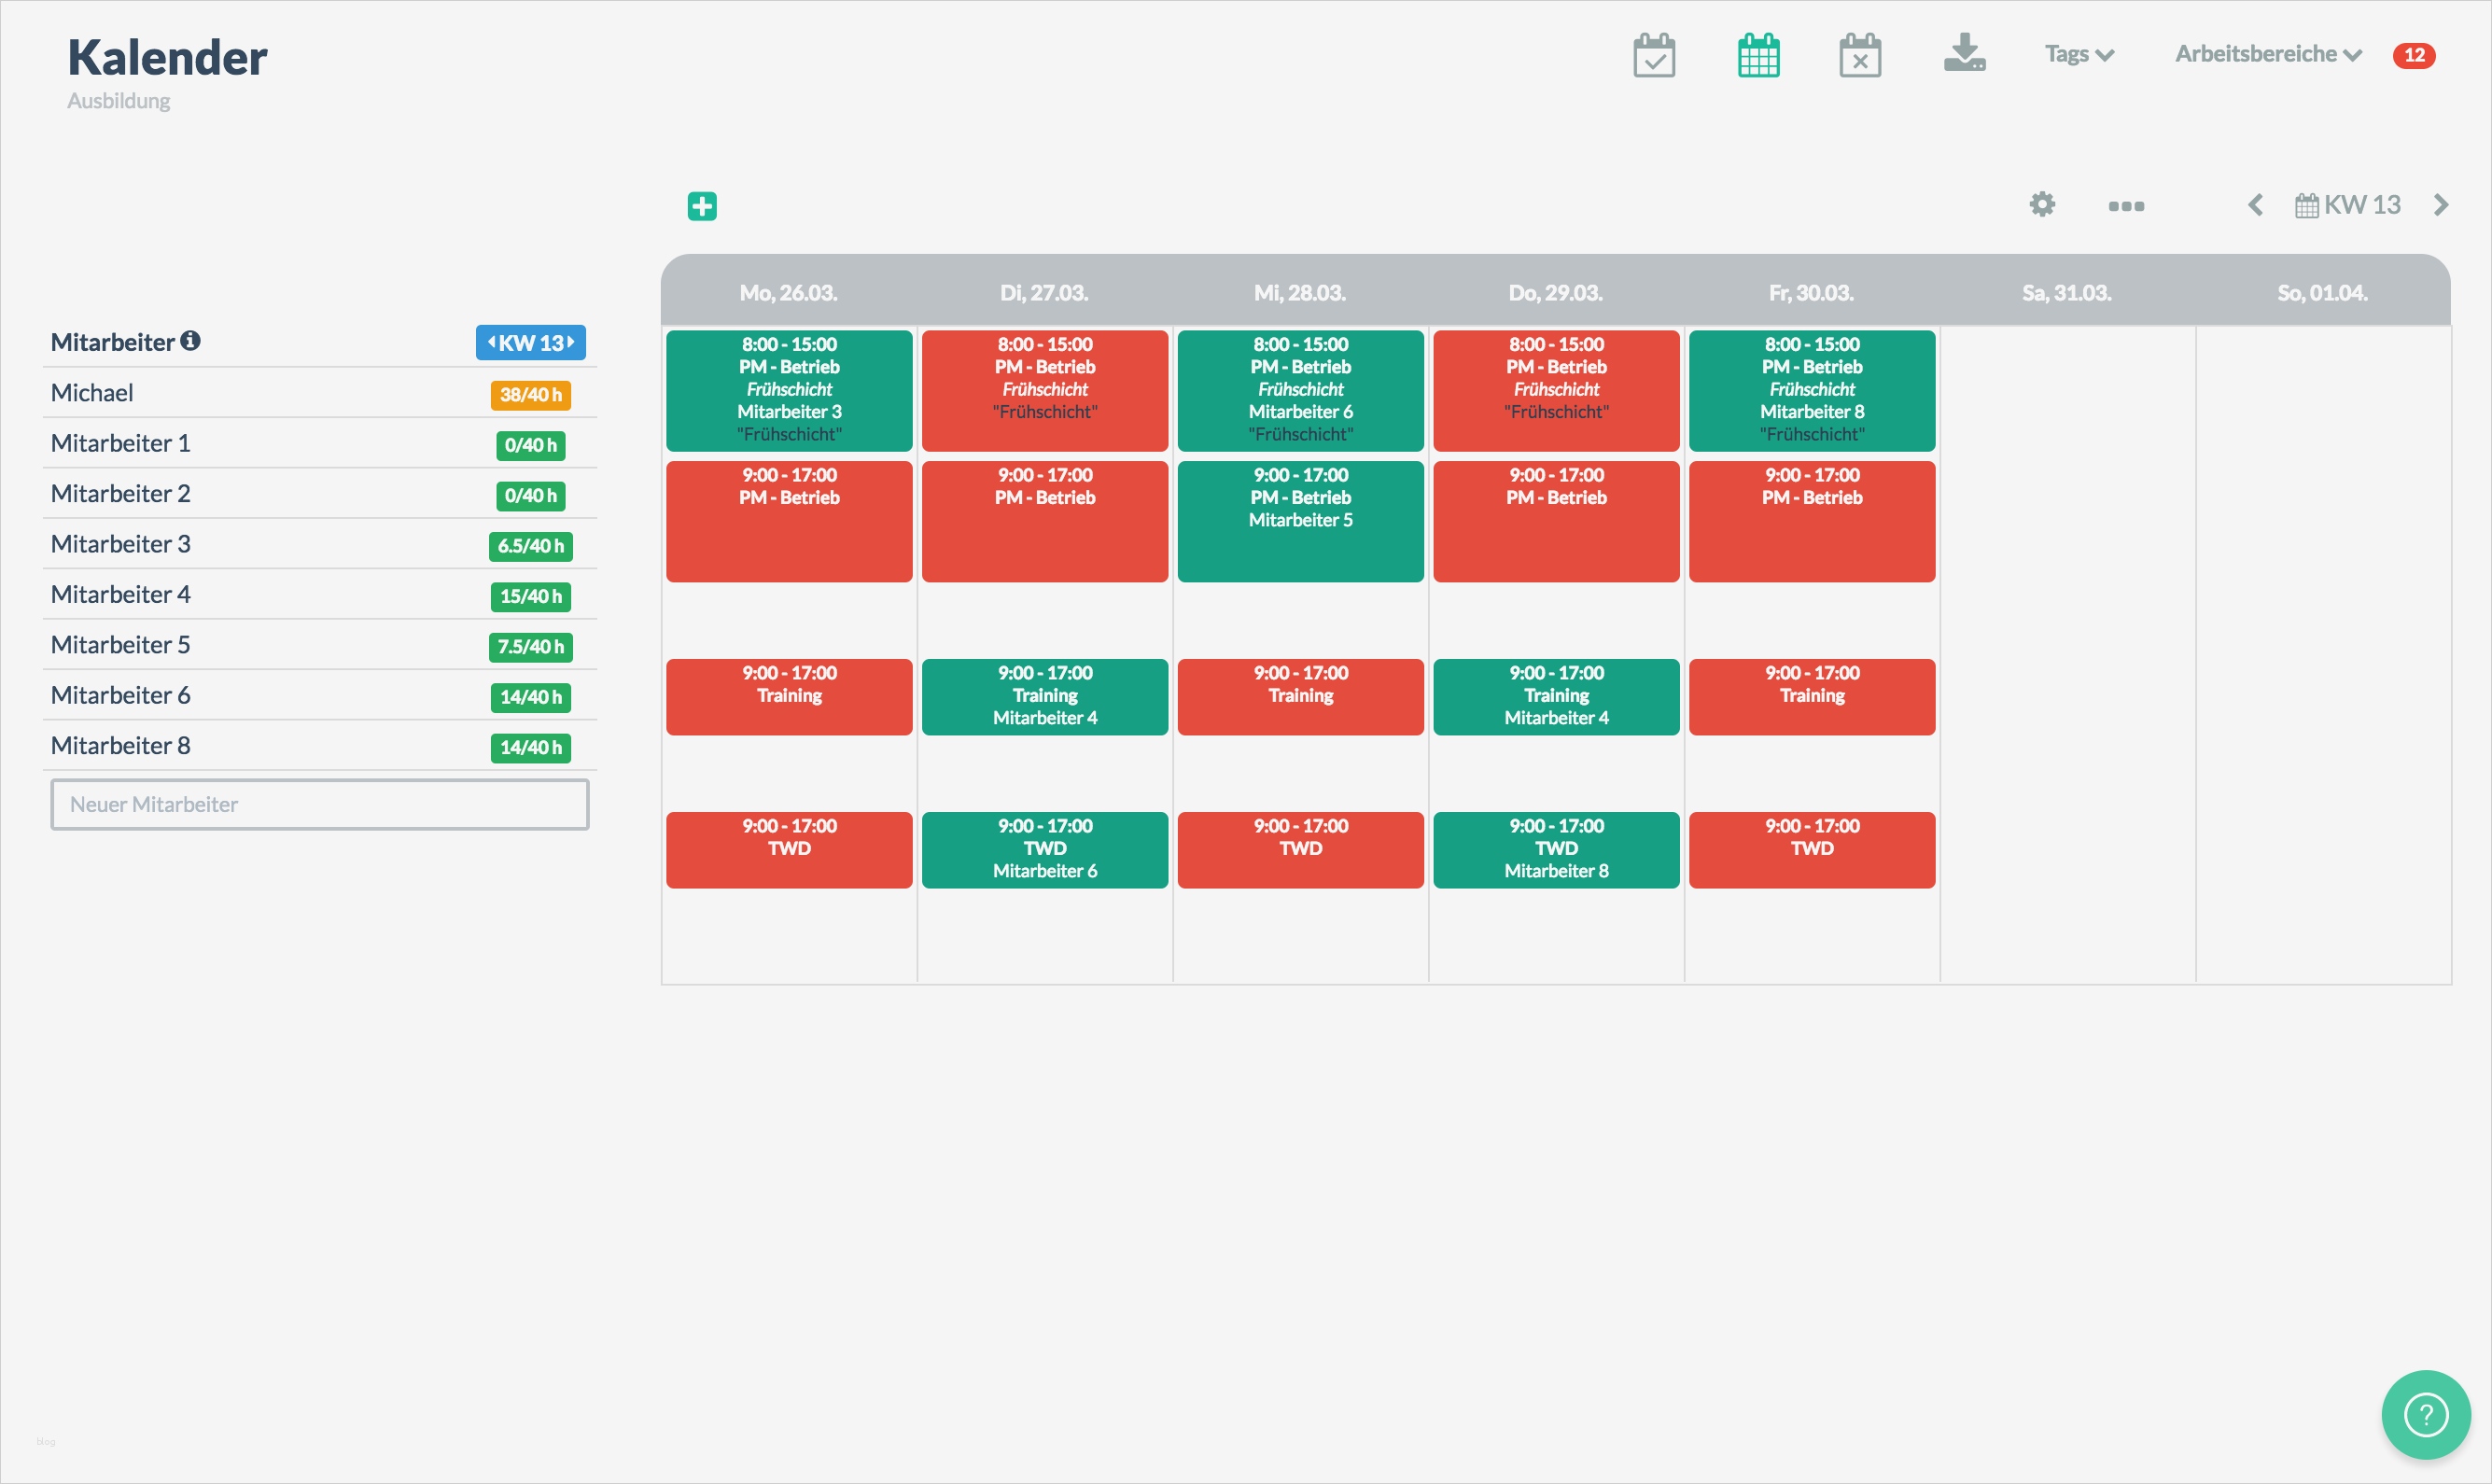Click the download icon in the header
The height and width of the screenshot is (1484, 2492).
click(1964, 53)
